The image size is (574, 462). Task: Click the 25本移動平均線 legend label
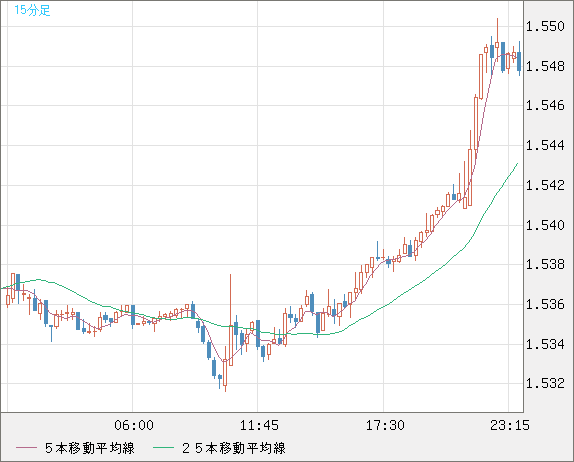pos(234,448)
